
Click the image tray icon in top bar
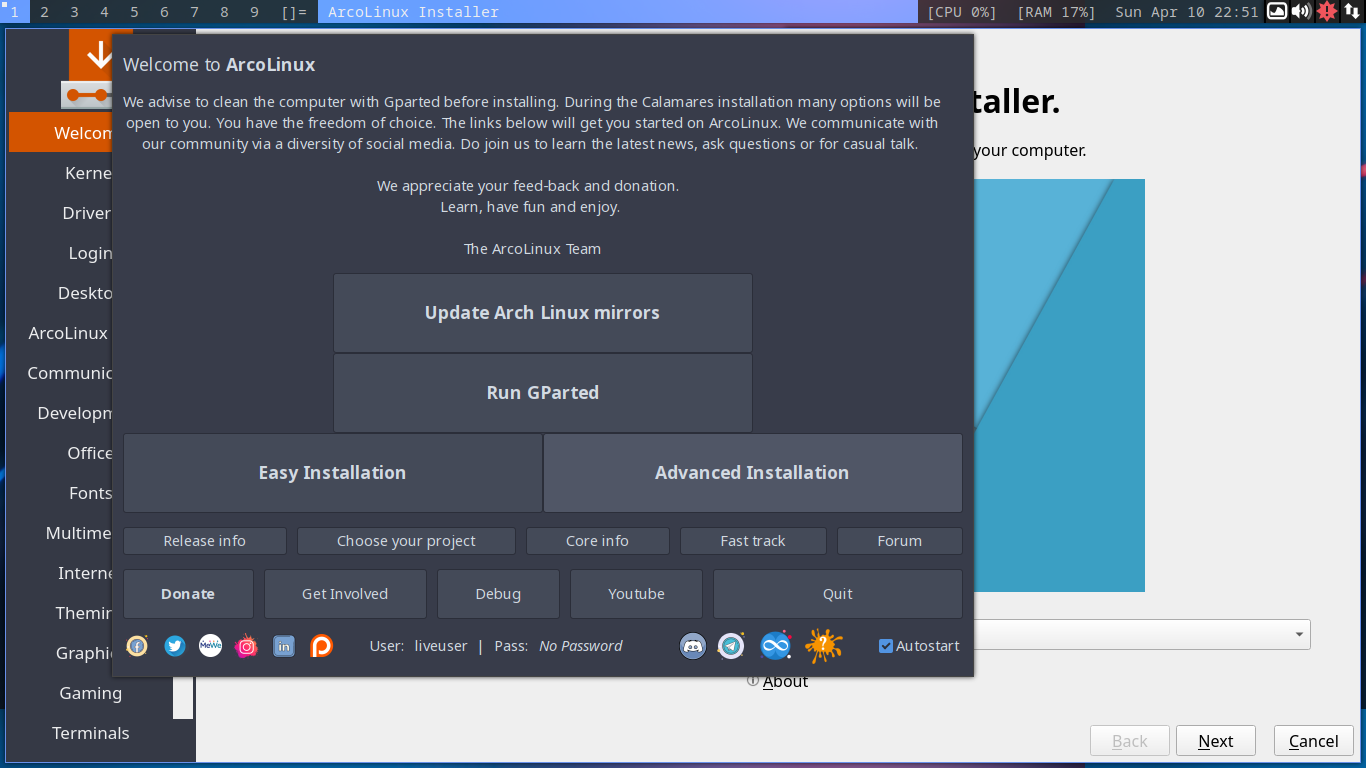pos(1277,12)
